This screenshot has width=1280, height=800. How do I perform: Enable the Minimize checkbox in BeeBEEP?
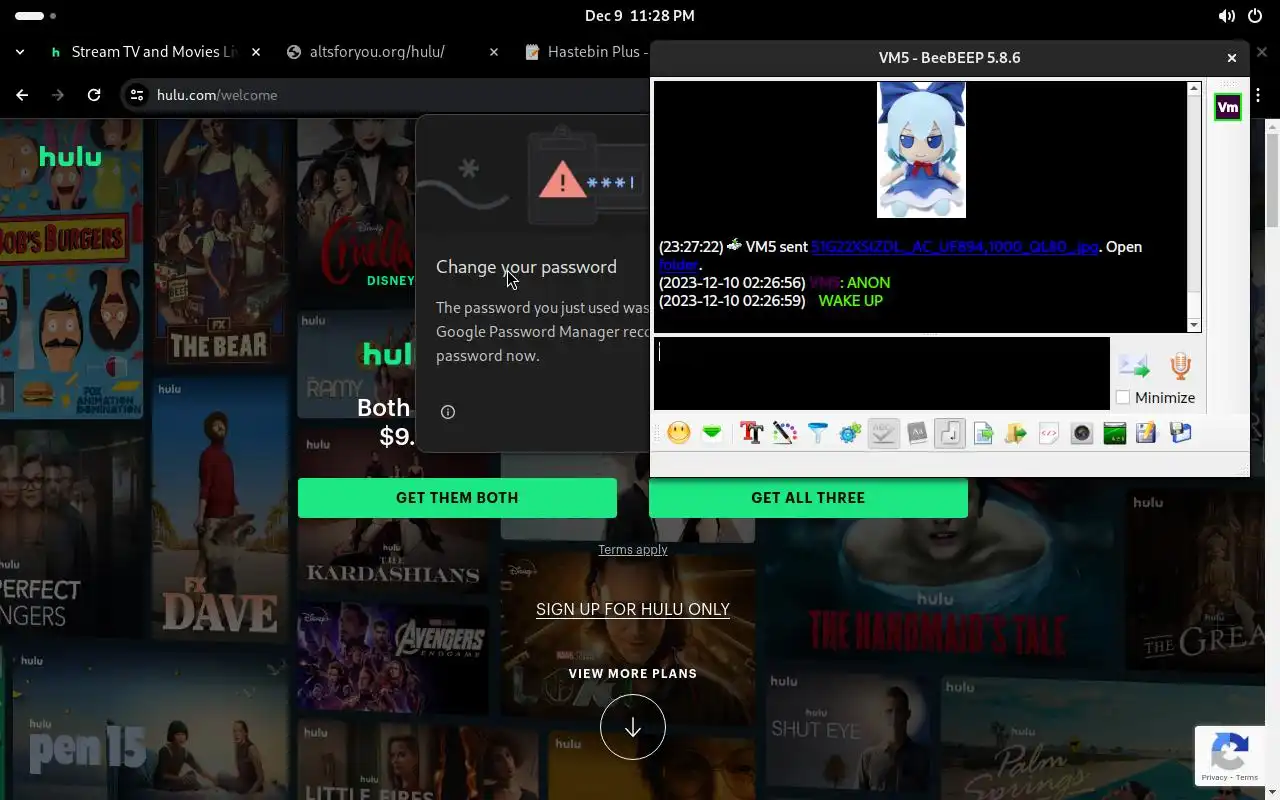pyautogui.click(x=1123, y=397)
